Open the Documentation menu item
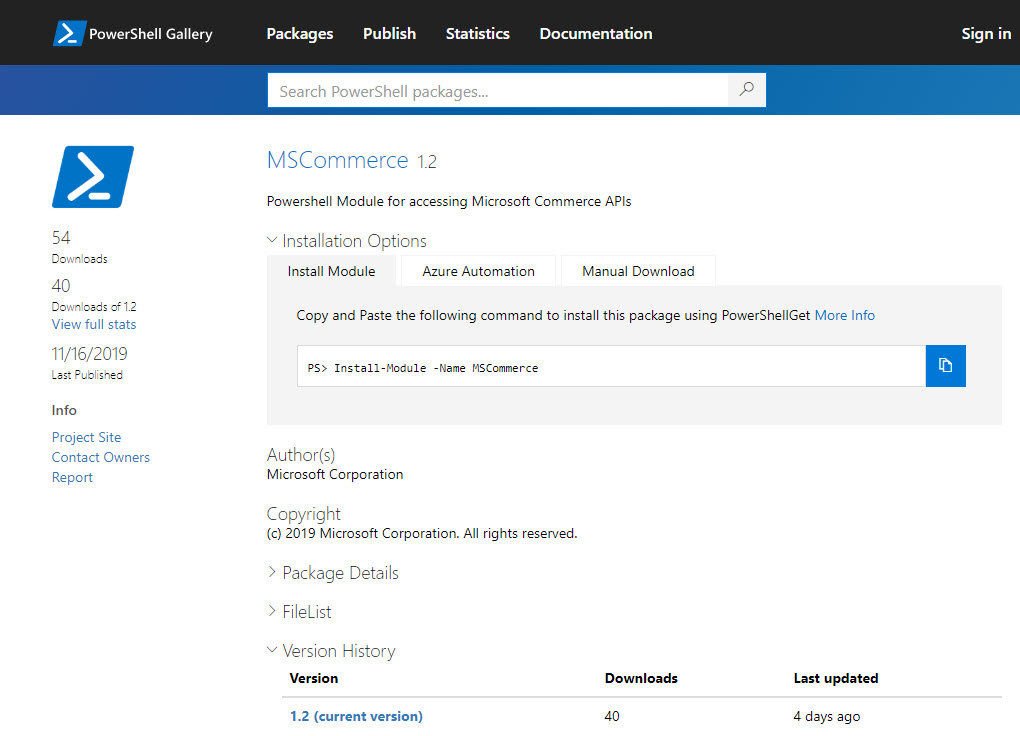Image resolution: width=1020 pixels, height=736 pixels. (x=596, y=34)
